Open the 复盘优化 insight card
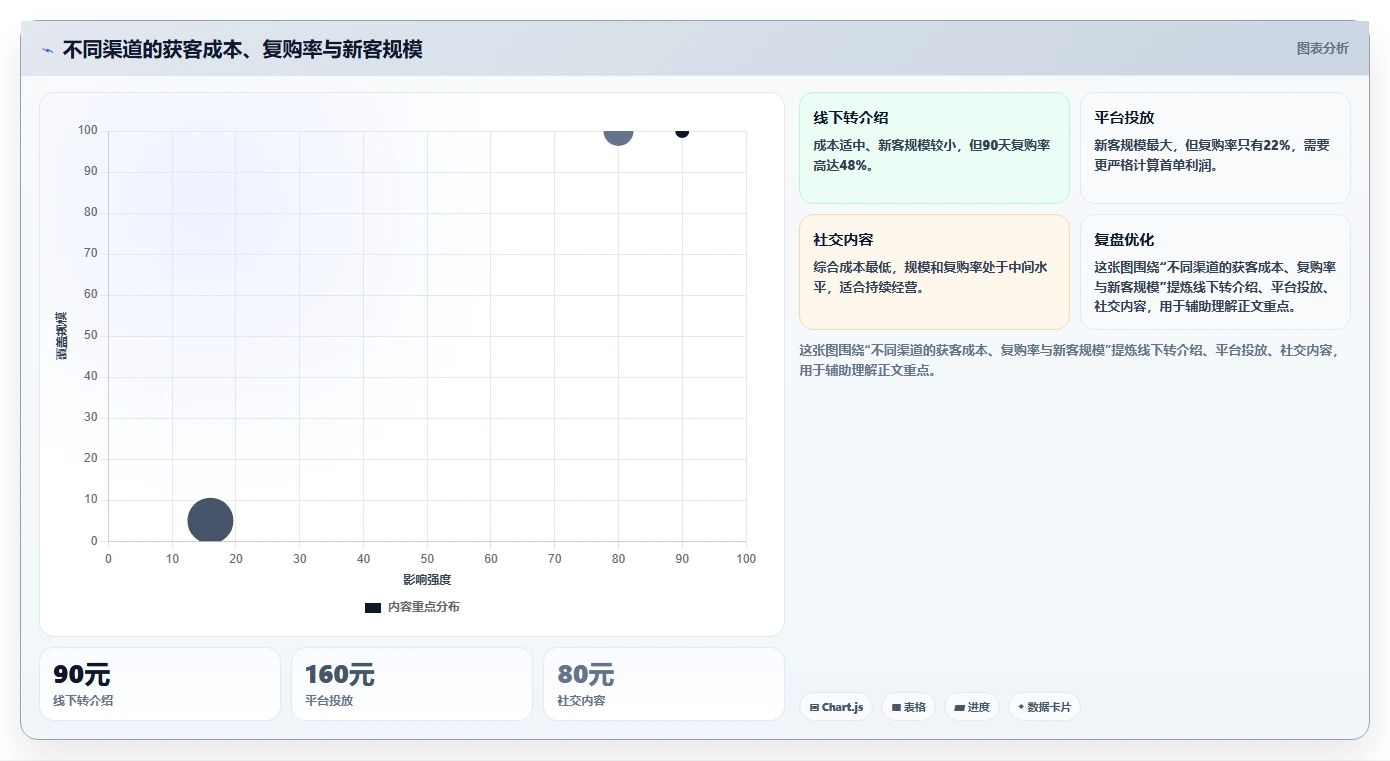 coord(1215,272)
